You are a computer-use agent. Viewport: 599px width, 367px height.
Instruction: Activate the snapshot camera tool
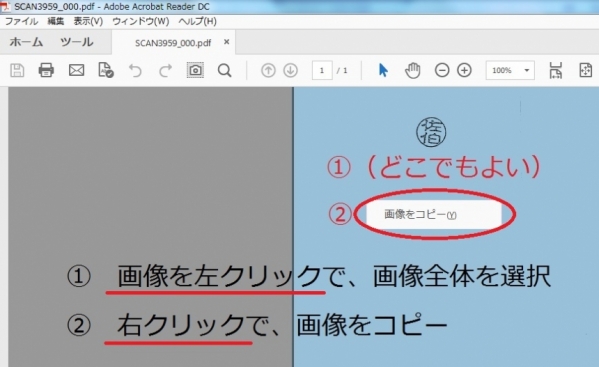(x=195, y=70)
